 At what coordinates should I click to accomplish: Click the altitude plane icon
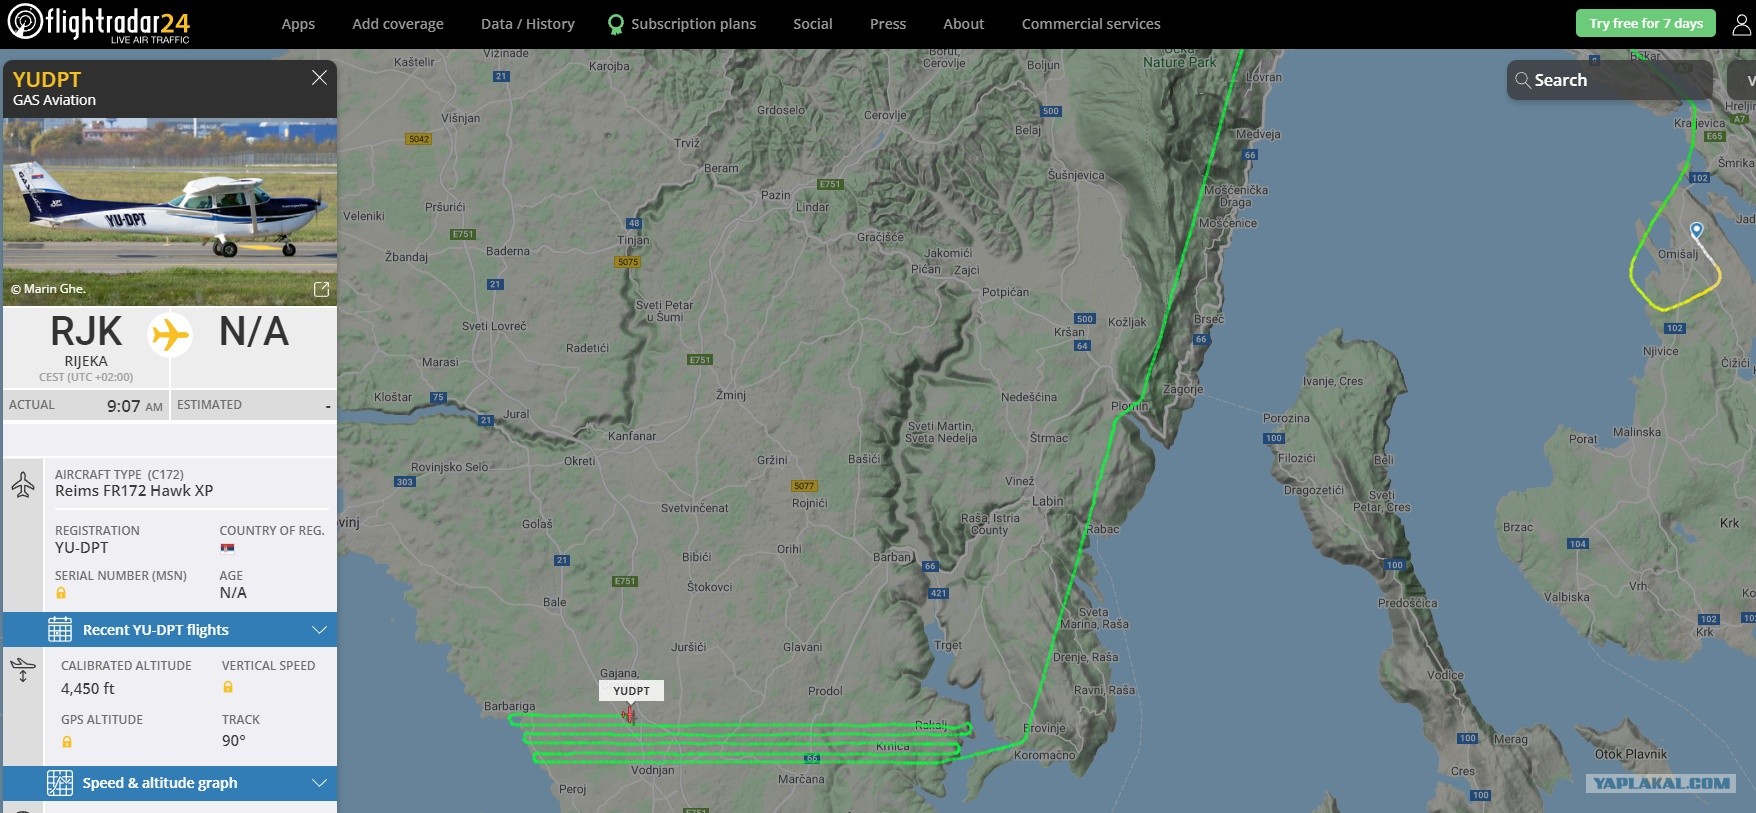(x=23, y=669)
